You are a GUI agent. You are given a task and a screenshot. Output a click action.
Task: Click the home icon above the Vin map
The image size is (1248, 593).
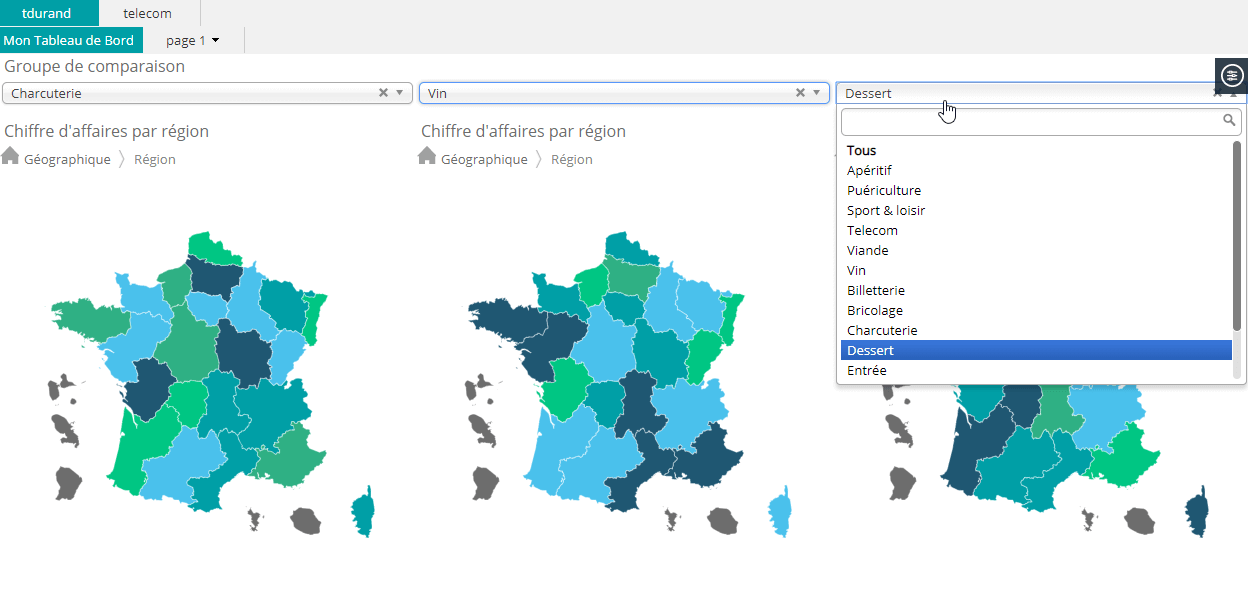[427, 155]
